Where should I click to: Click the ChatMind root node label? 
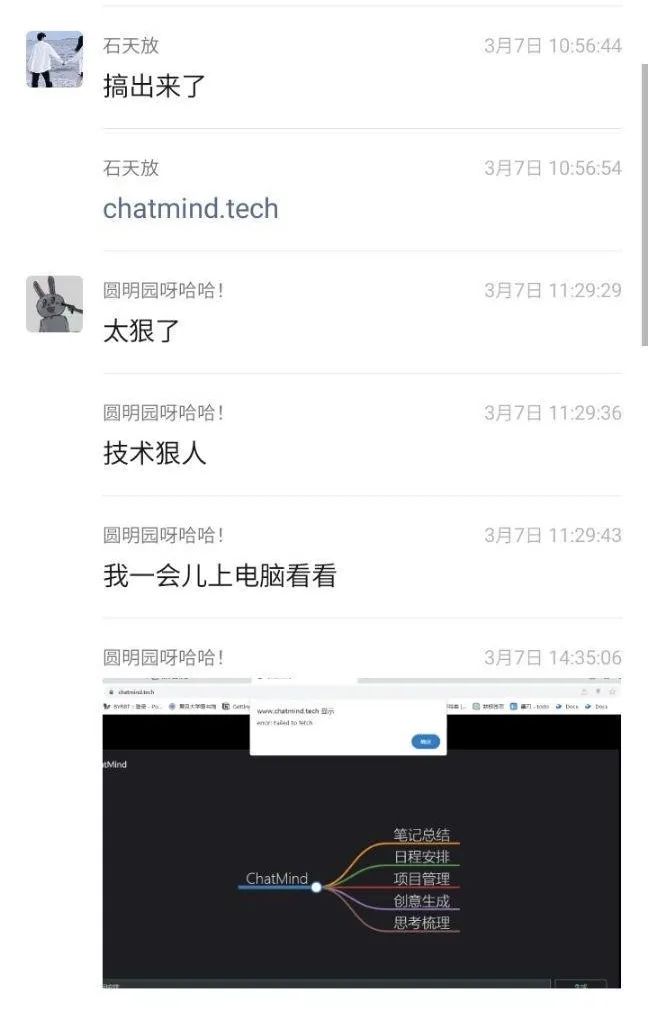(x=276, y=878)
